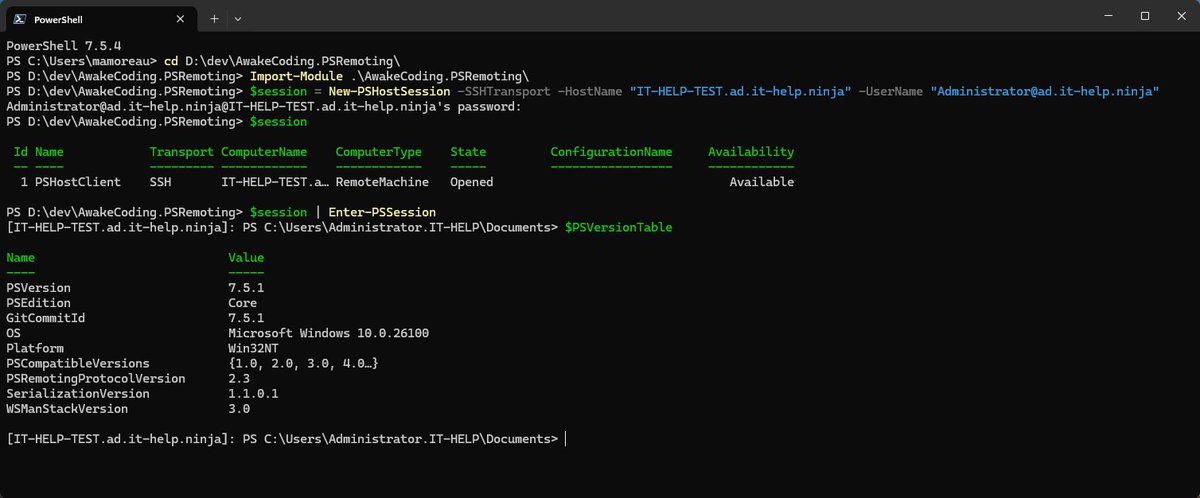Click the 'SerializationVersion' row name
The height and width of the screenshot is (498, 1200).
point(77,393)
